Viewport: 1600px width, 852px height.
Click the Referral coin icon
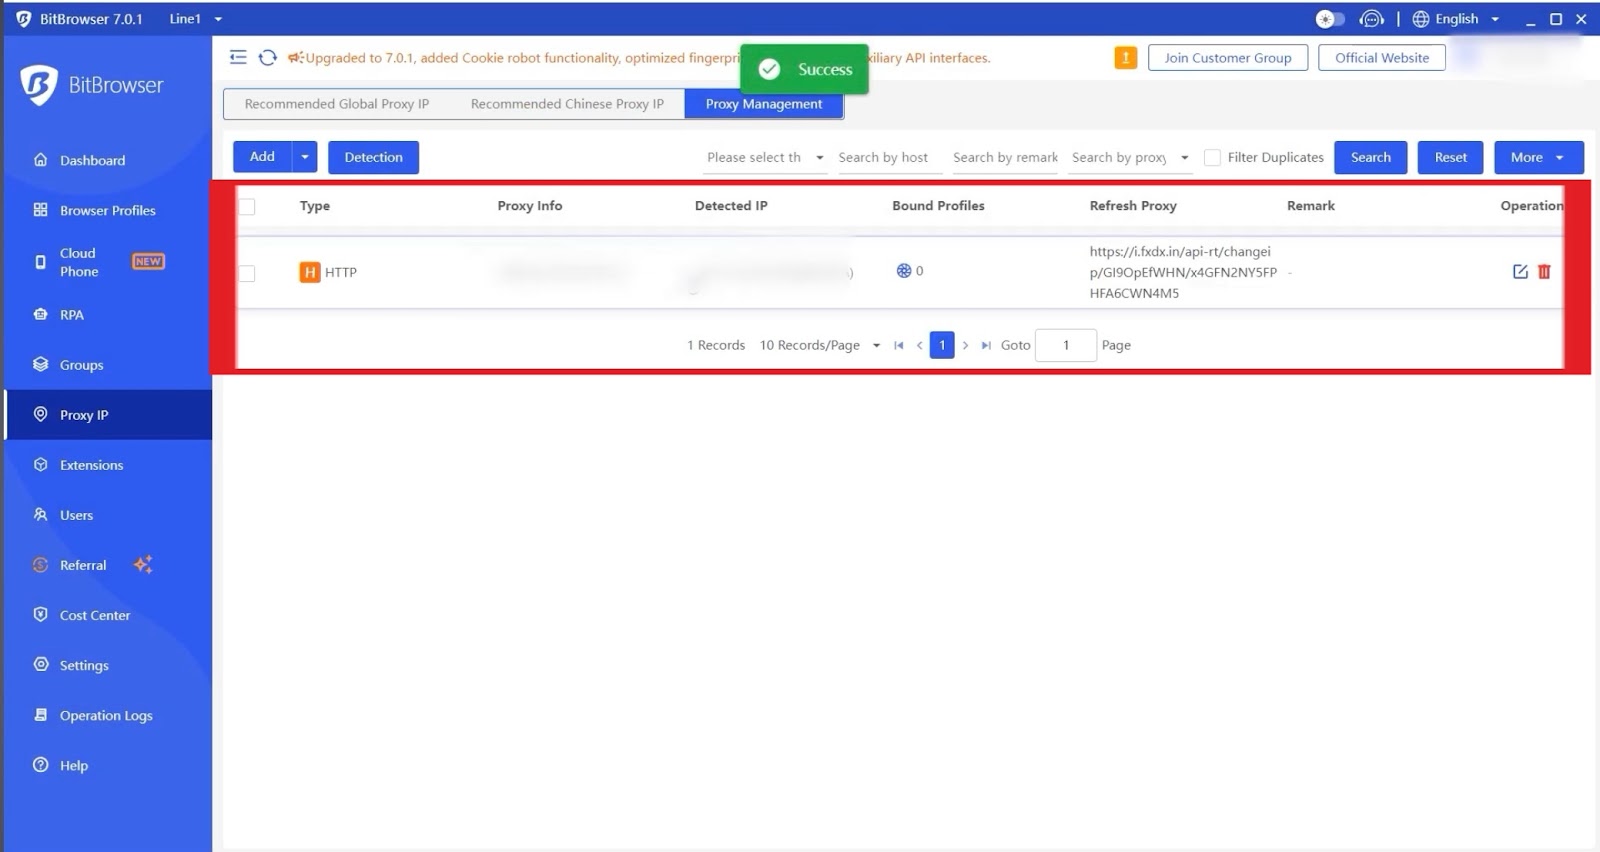tap(41, 565)
